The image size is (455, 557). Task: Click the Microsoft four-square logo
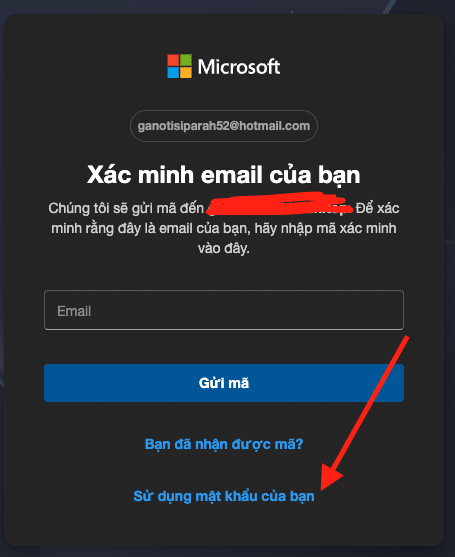(x=179, y=66)
